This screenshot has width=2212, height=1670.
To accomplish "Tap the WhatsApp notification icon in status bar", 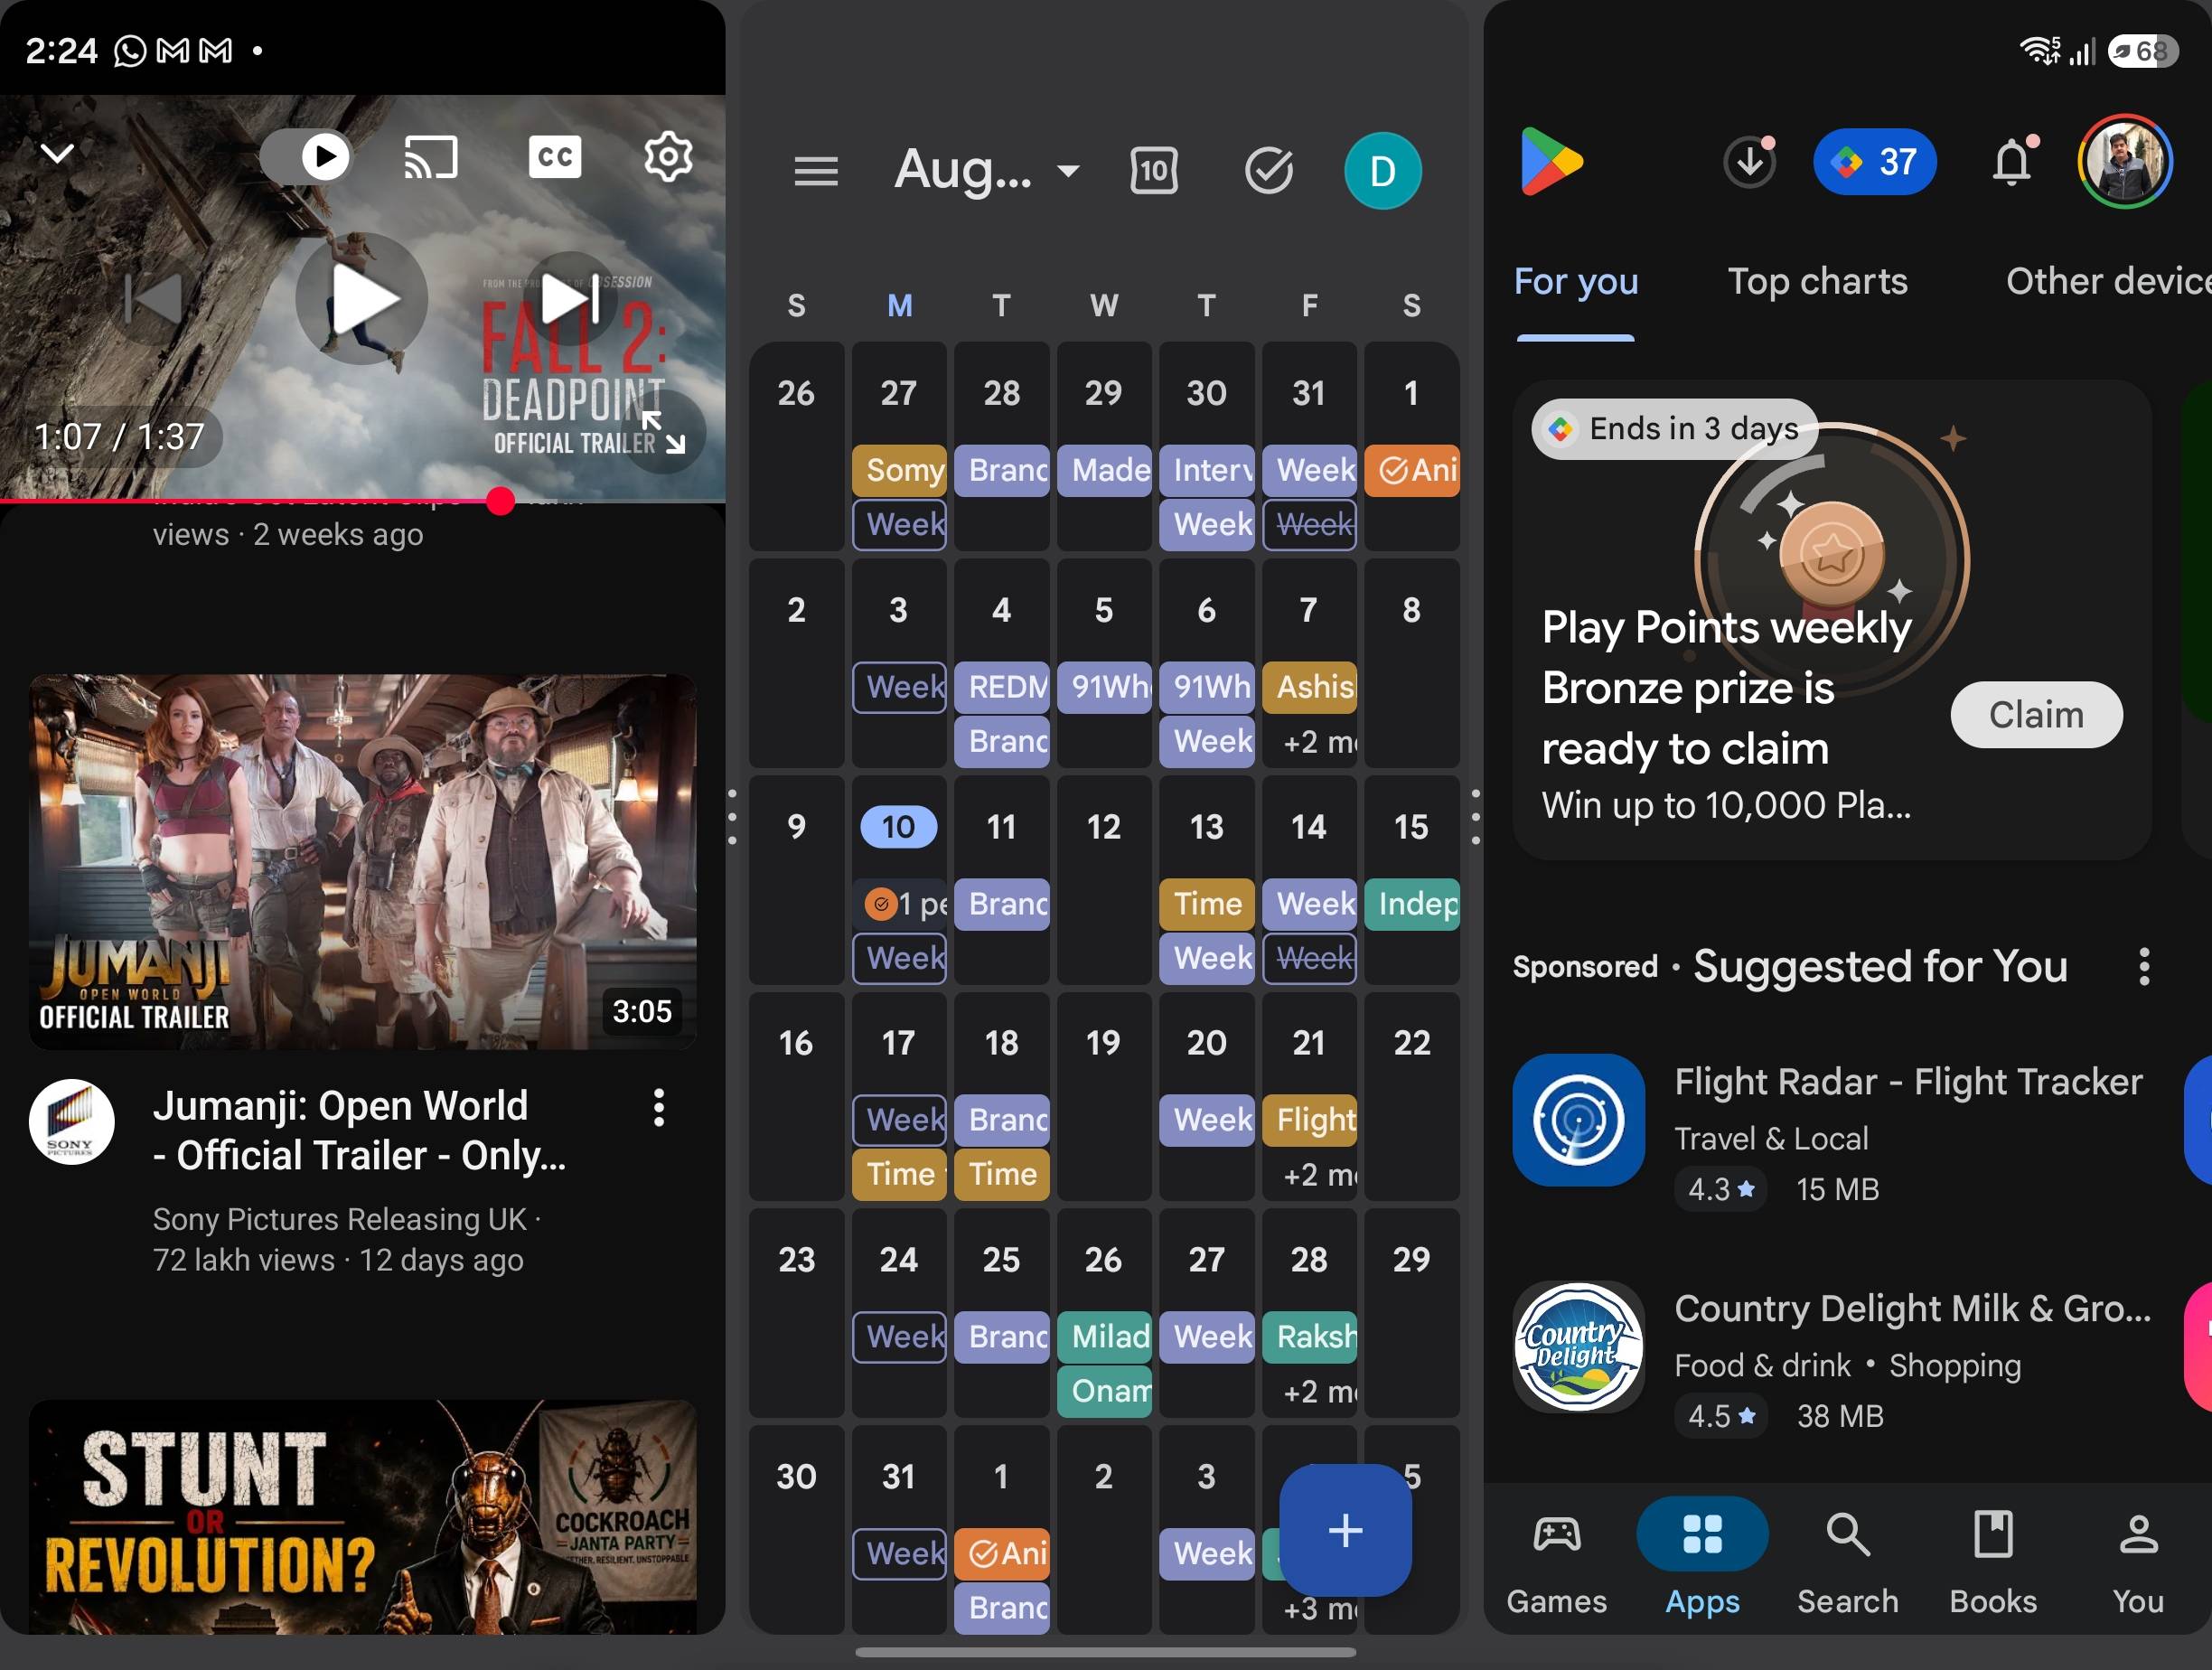I will (x=130, y=50).
